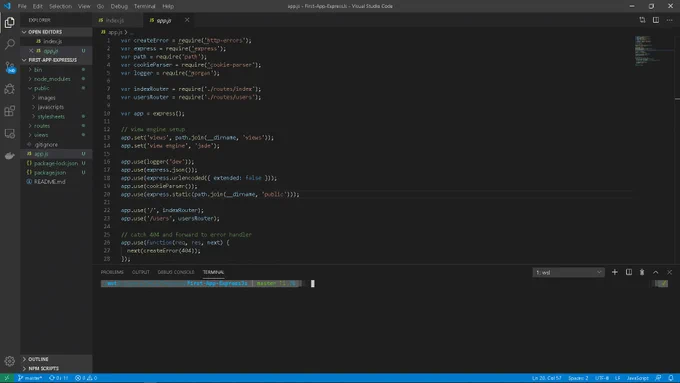680x383 pixels.
Task: Switch to the index.js editor tab
Action: coord(118,20)
